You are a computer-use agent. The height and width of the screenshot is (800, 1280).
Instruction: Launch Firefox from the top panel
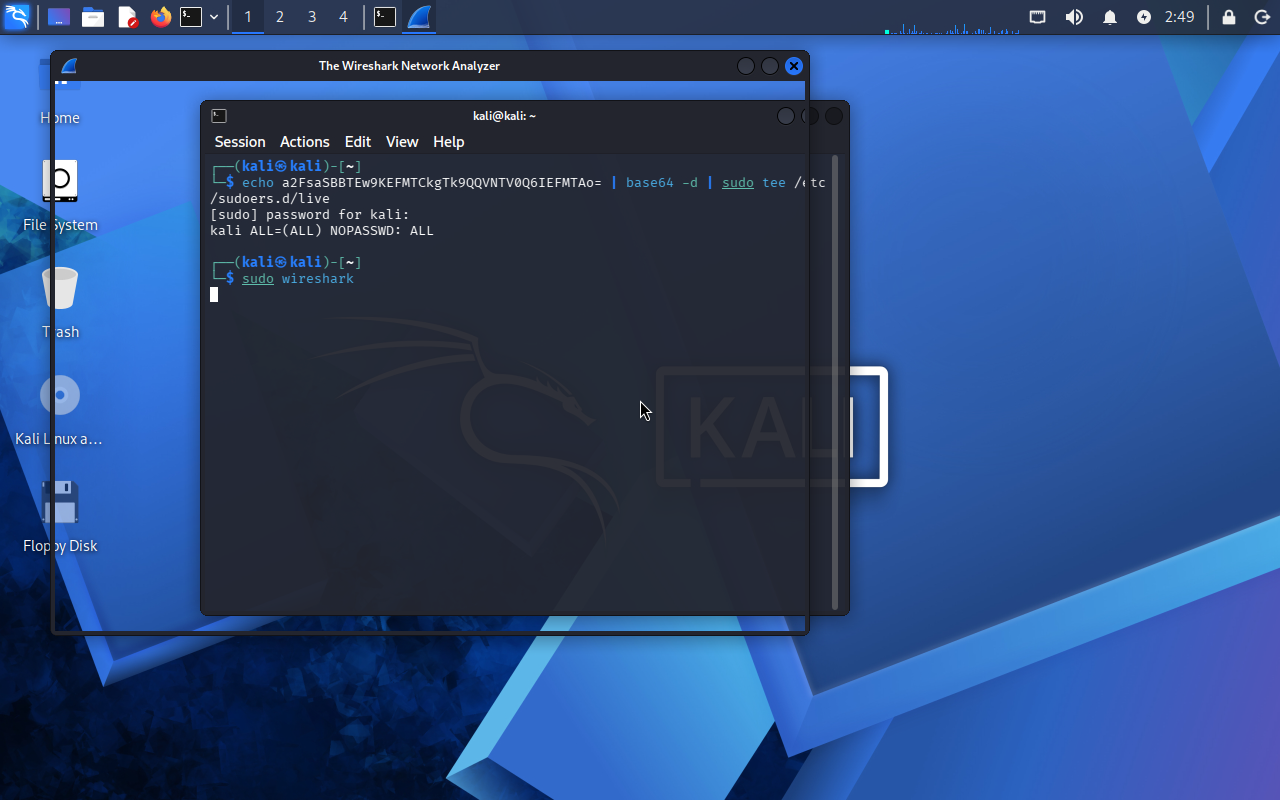tap(160, 17)
